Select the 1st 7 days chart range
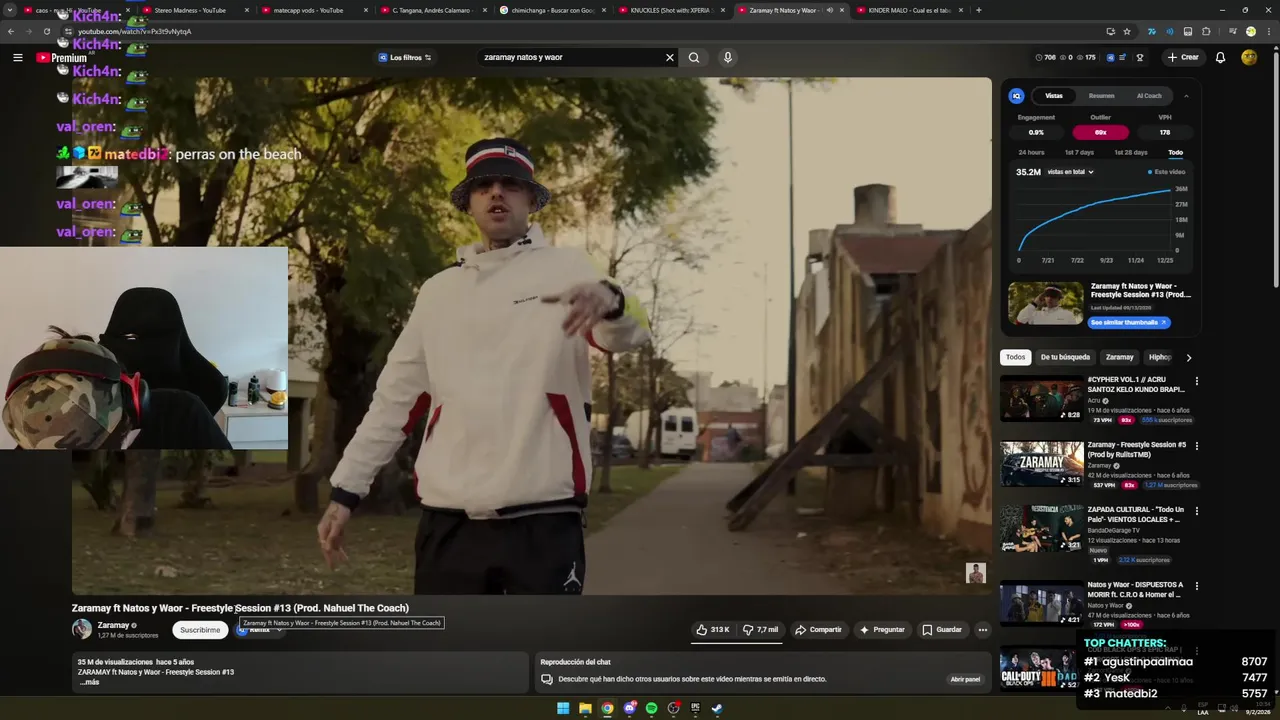Image resolution: width=1280 pixels, height=720 pixels. (1079, 152)
